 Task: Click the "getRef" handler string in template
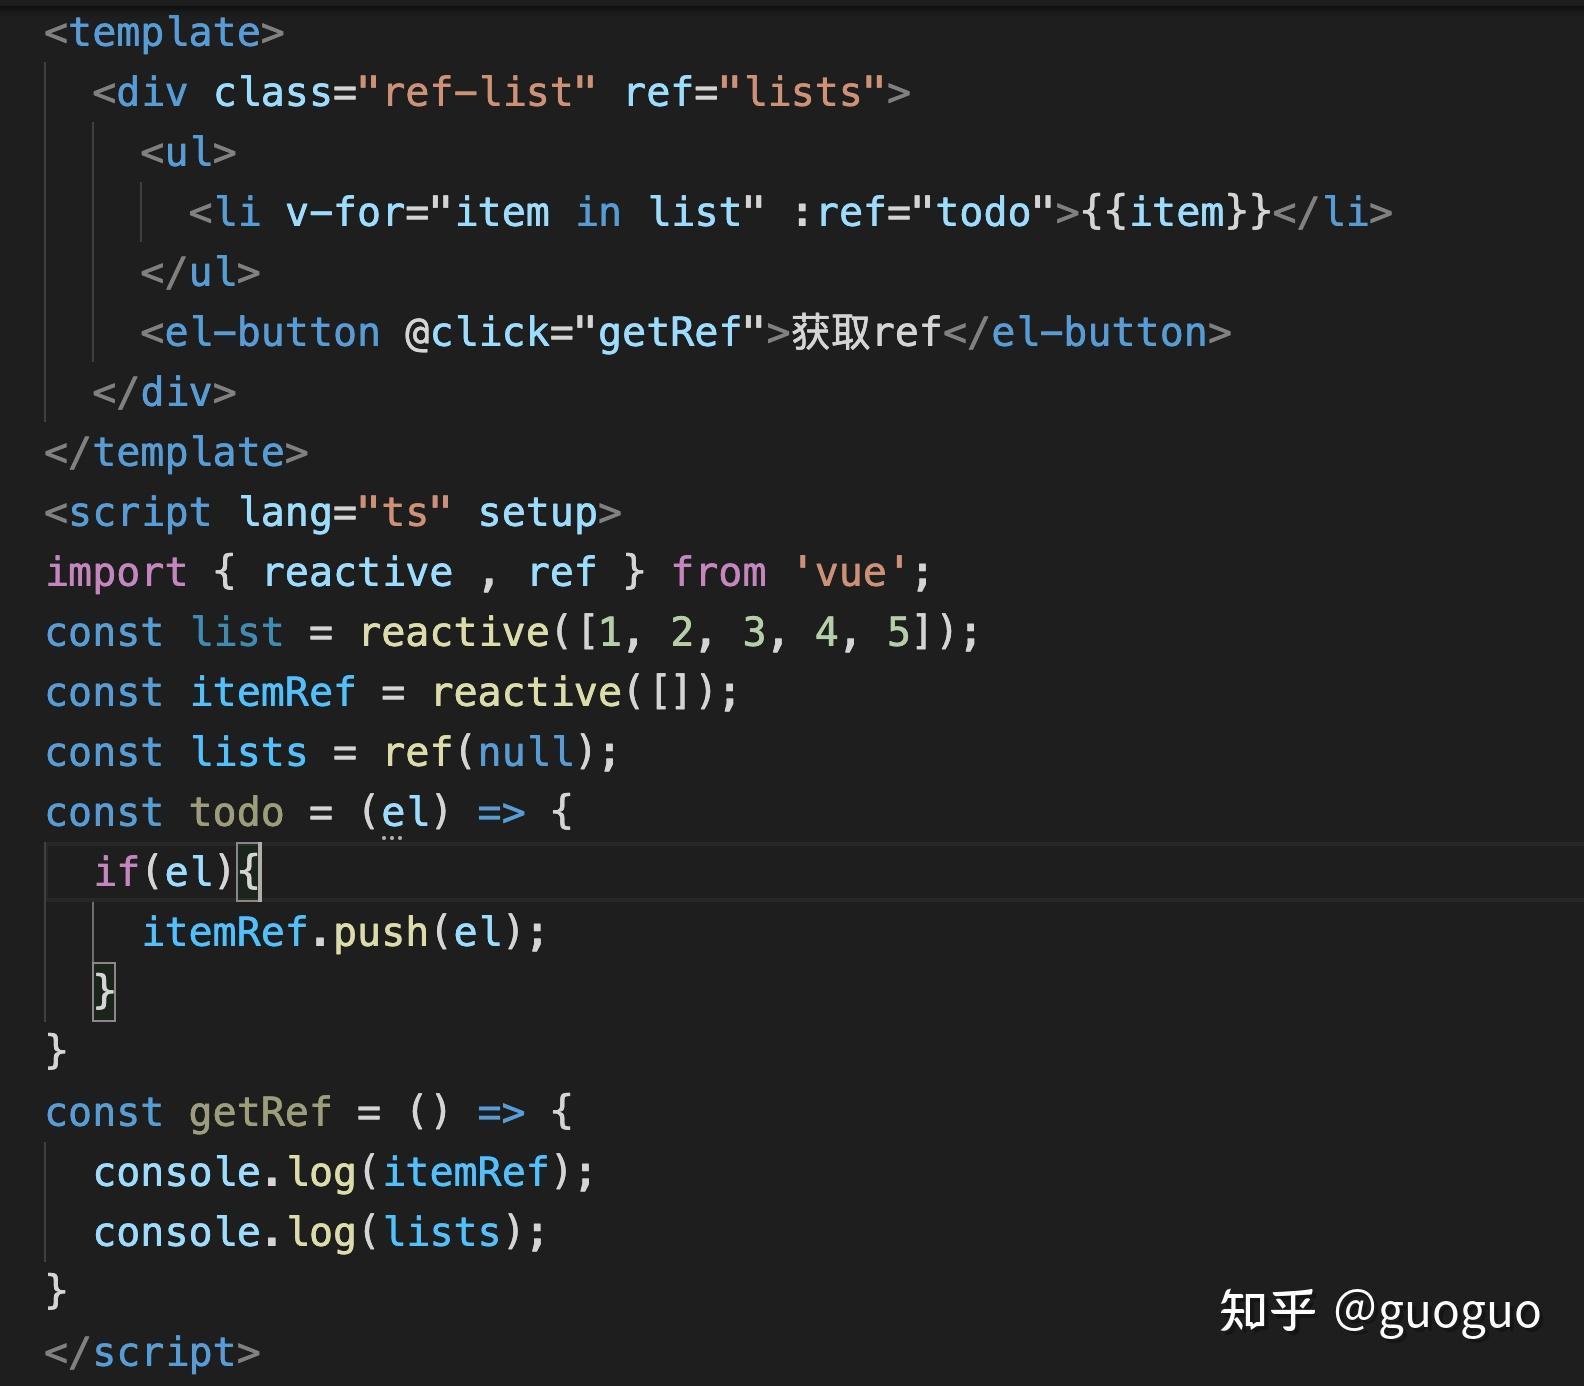[x=669, y=333]
